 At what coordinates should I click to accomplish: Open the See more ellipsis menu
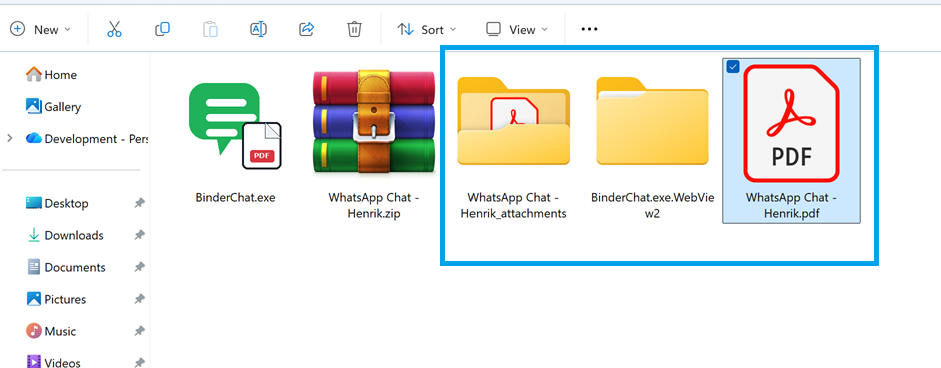589,29
